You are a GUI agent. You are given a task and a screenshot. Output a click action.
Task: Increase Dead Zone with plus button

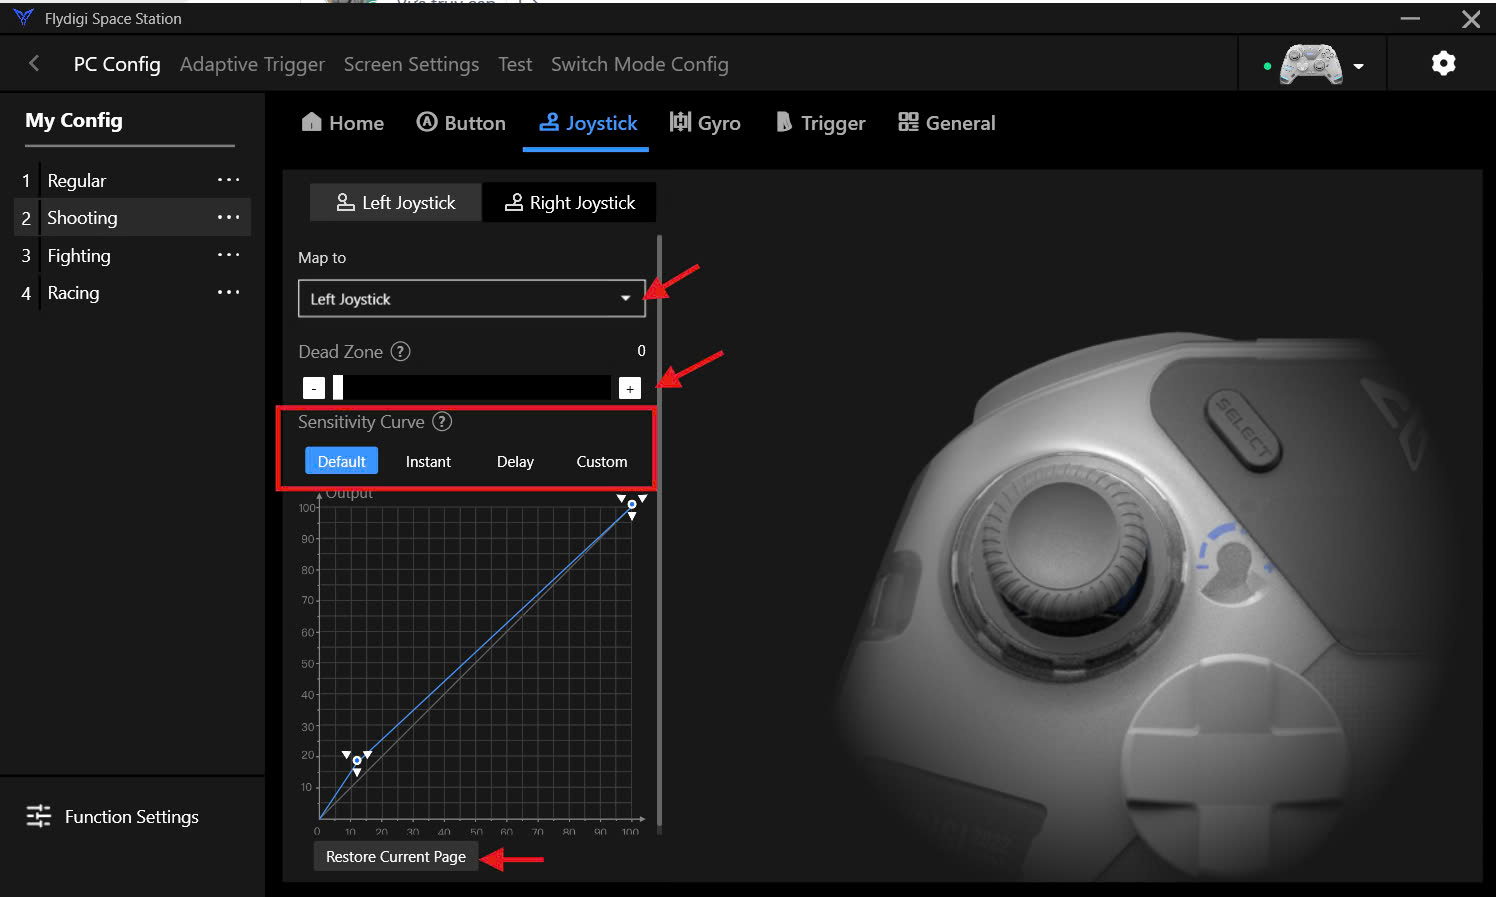click(630, 388)
